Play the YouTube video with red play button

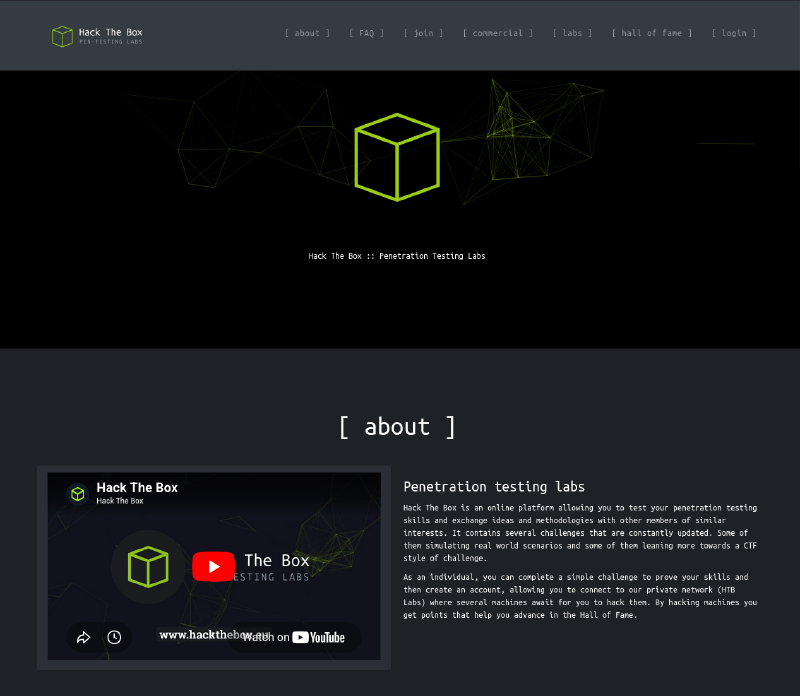pyautogui.click(x=213, y=566)
